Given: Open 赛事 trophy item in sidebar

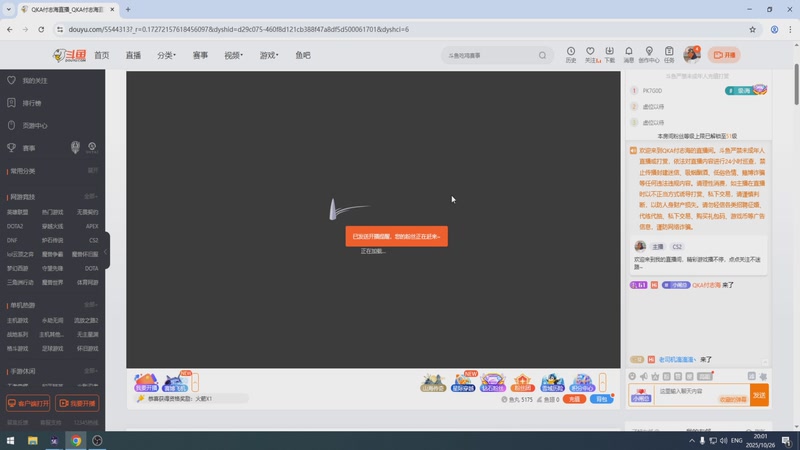Looking at the screenshot, I should 22,148.
